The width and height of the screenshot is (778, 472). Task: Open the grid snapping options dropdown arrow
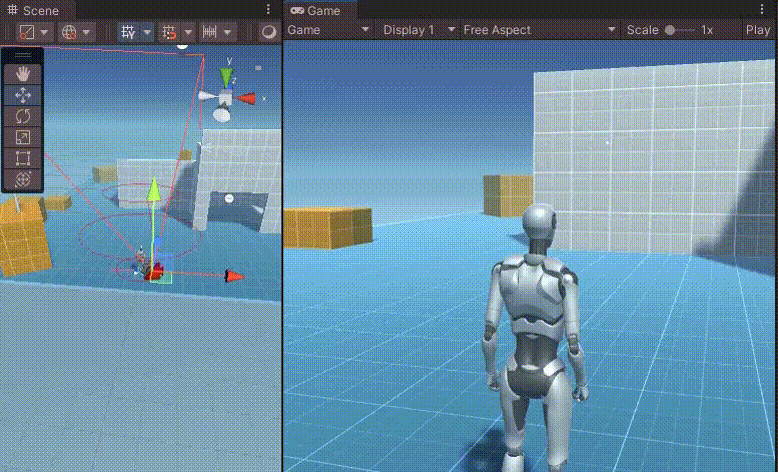click(x=189, y=32)
